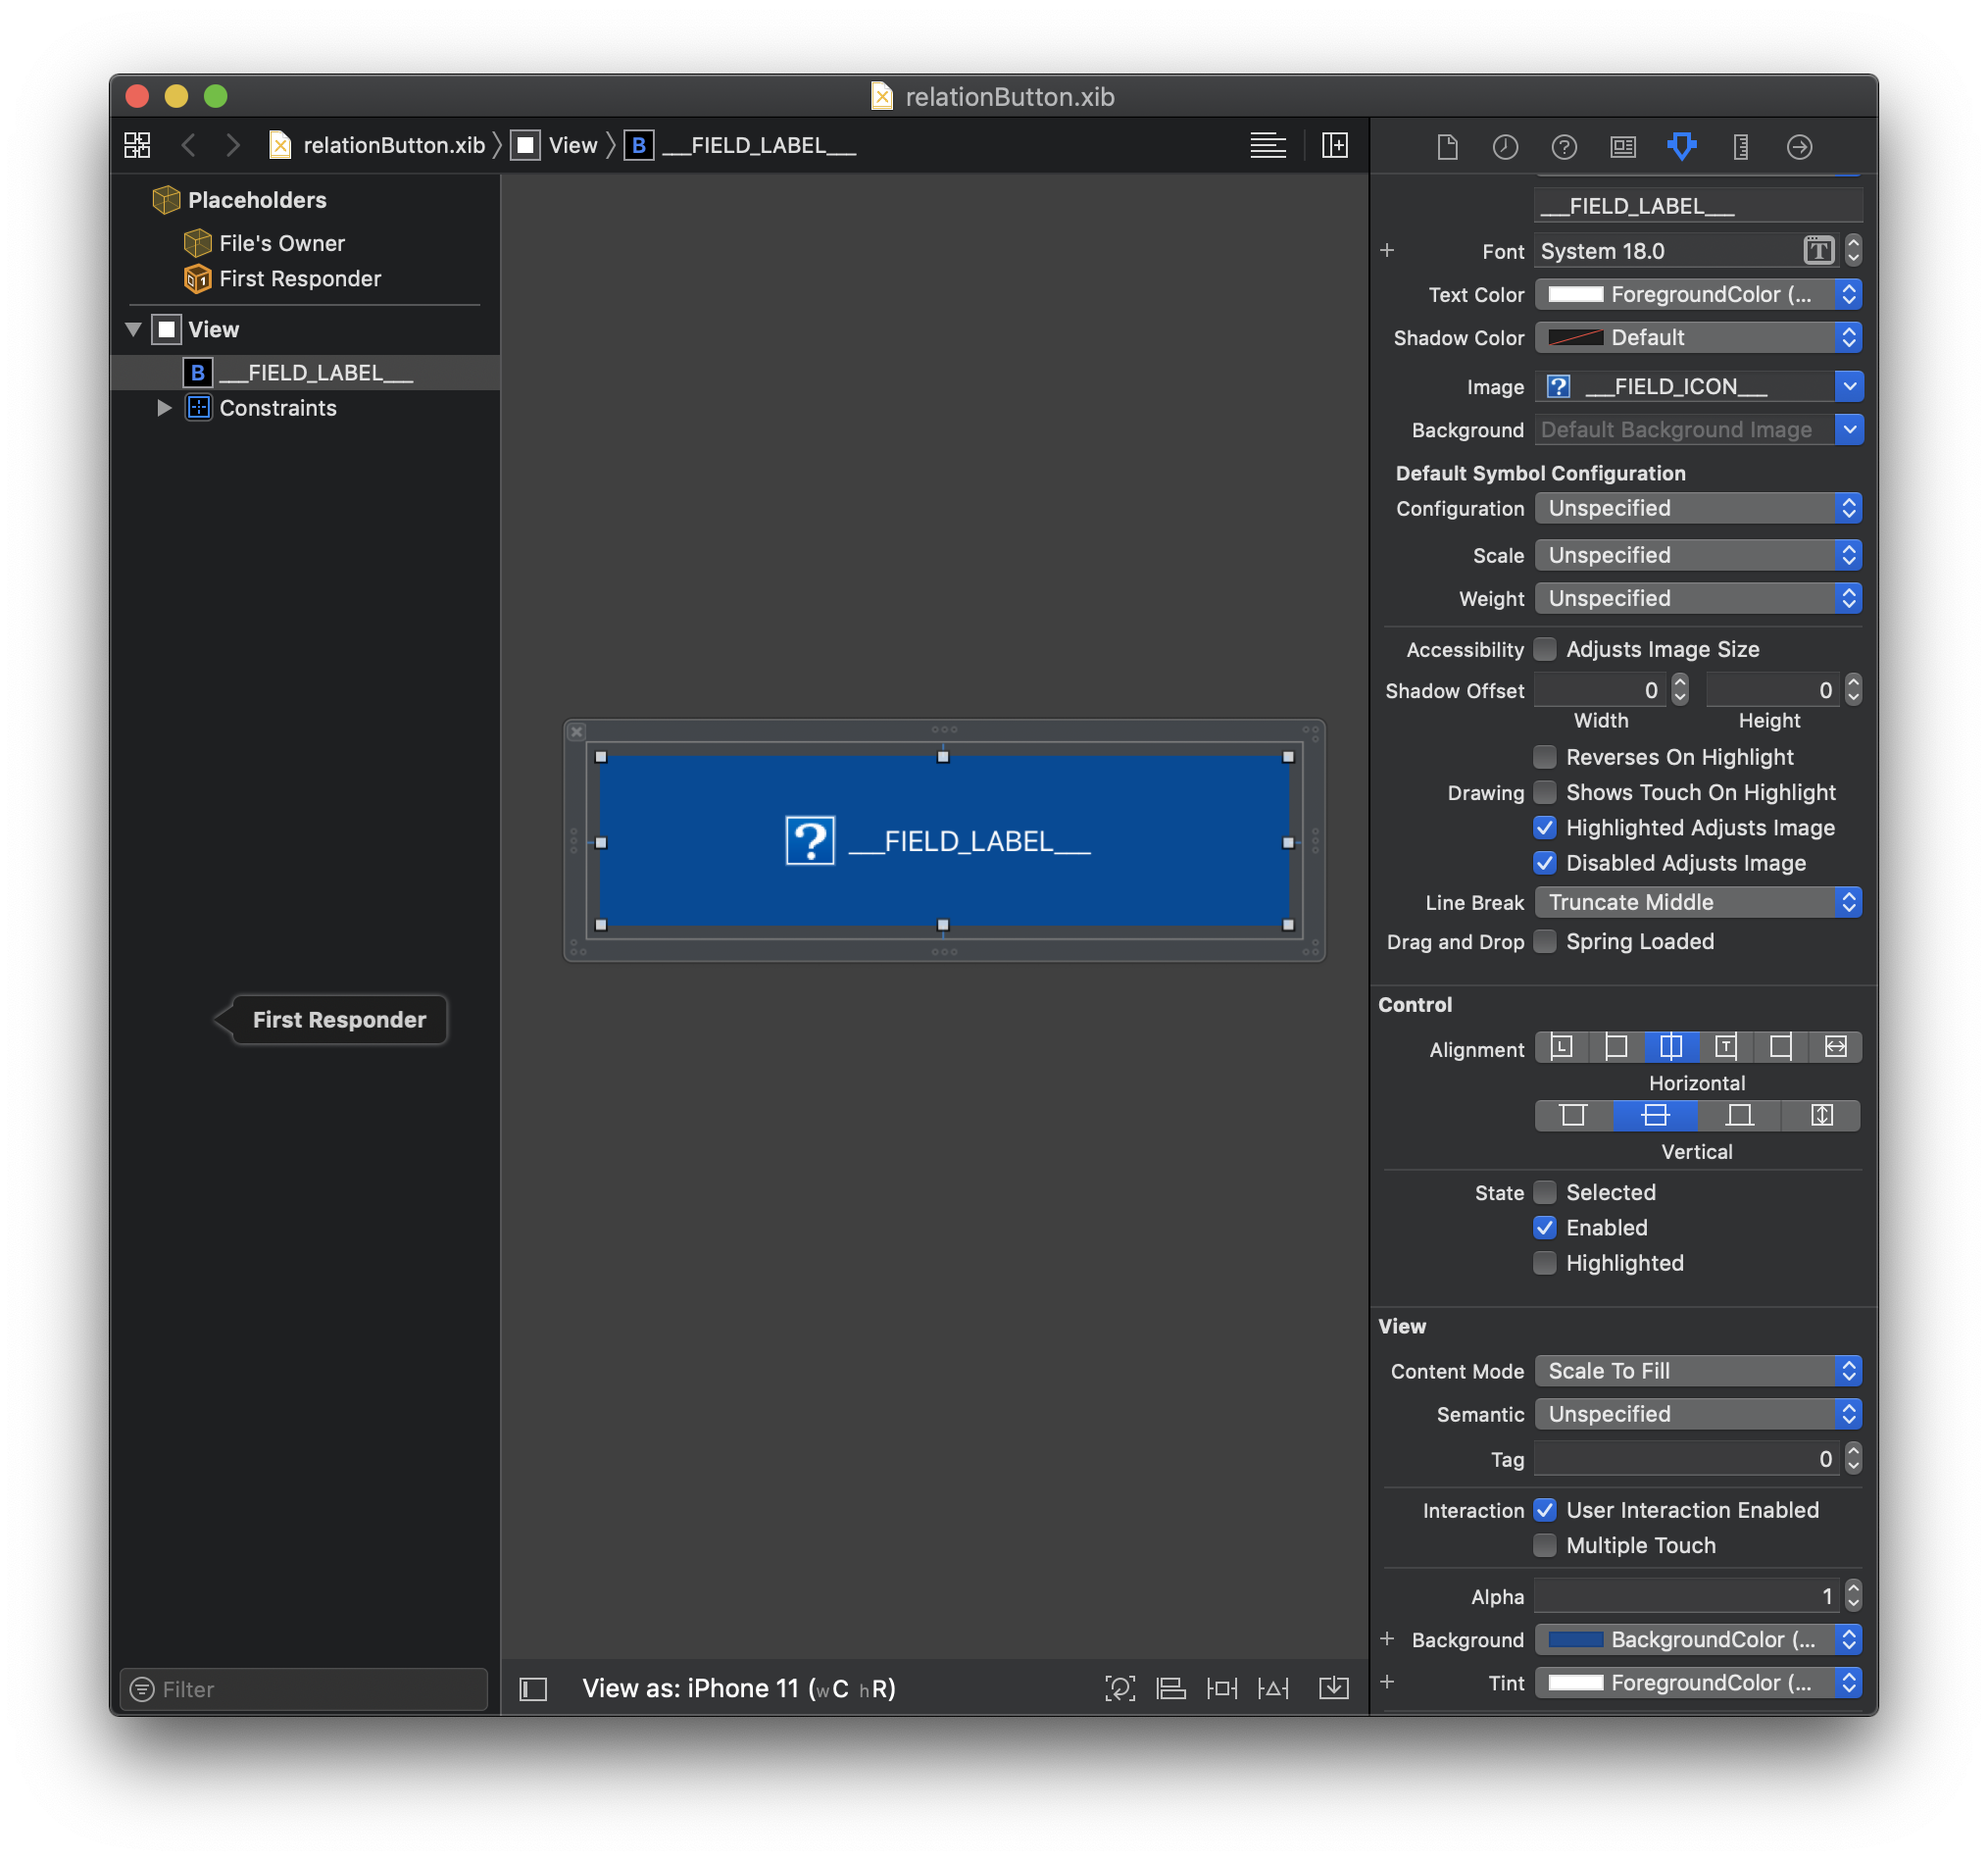1988x1861 pixels.
Task: Enable Shows Touch On Highlight
Action: tap(1545, 792)
